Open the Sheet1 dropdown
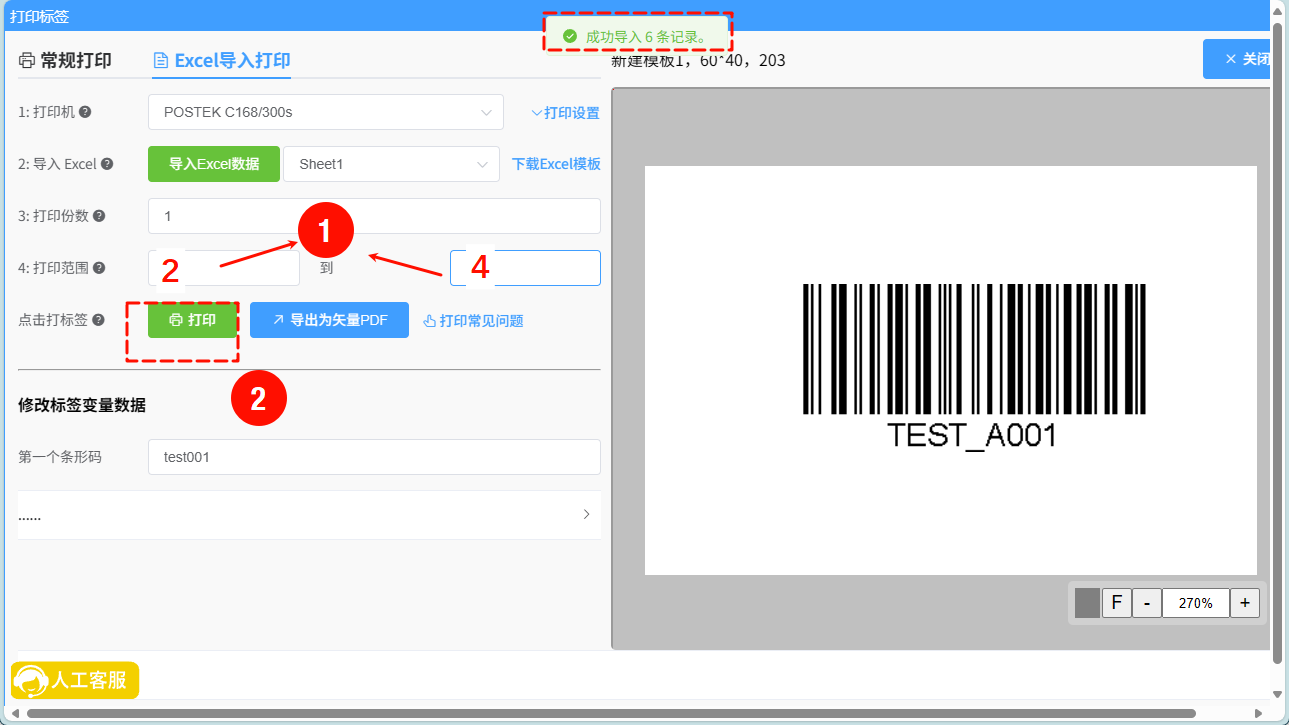 click(391, 164)
